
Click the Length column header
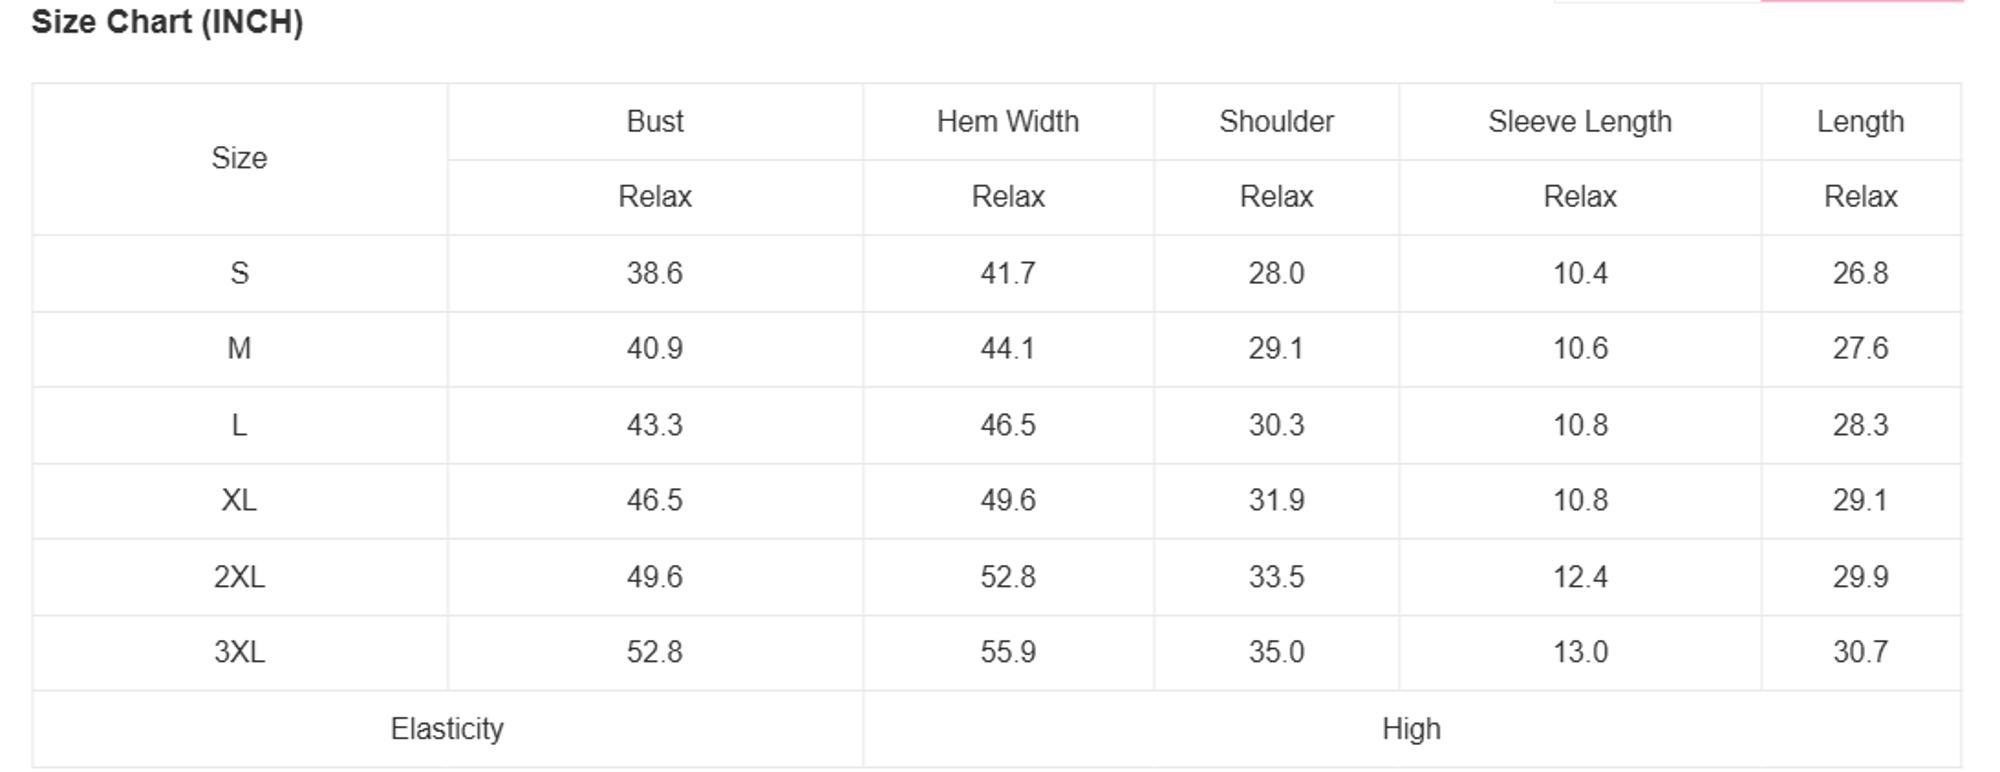(1860, 121)
